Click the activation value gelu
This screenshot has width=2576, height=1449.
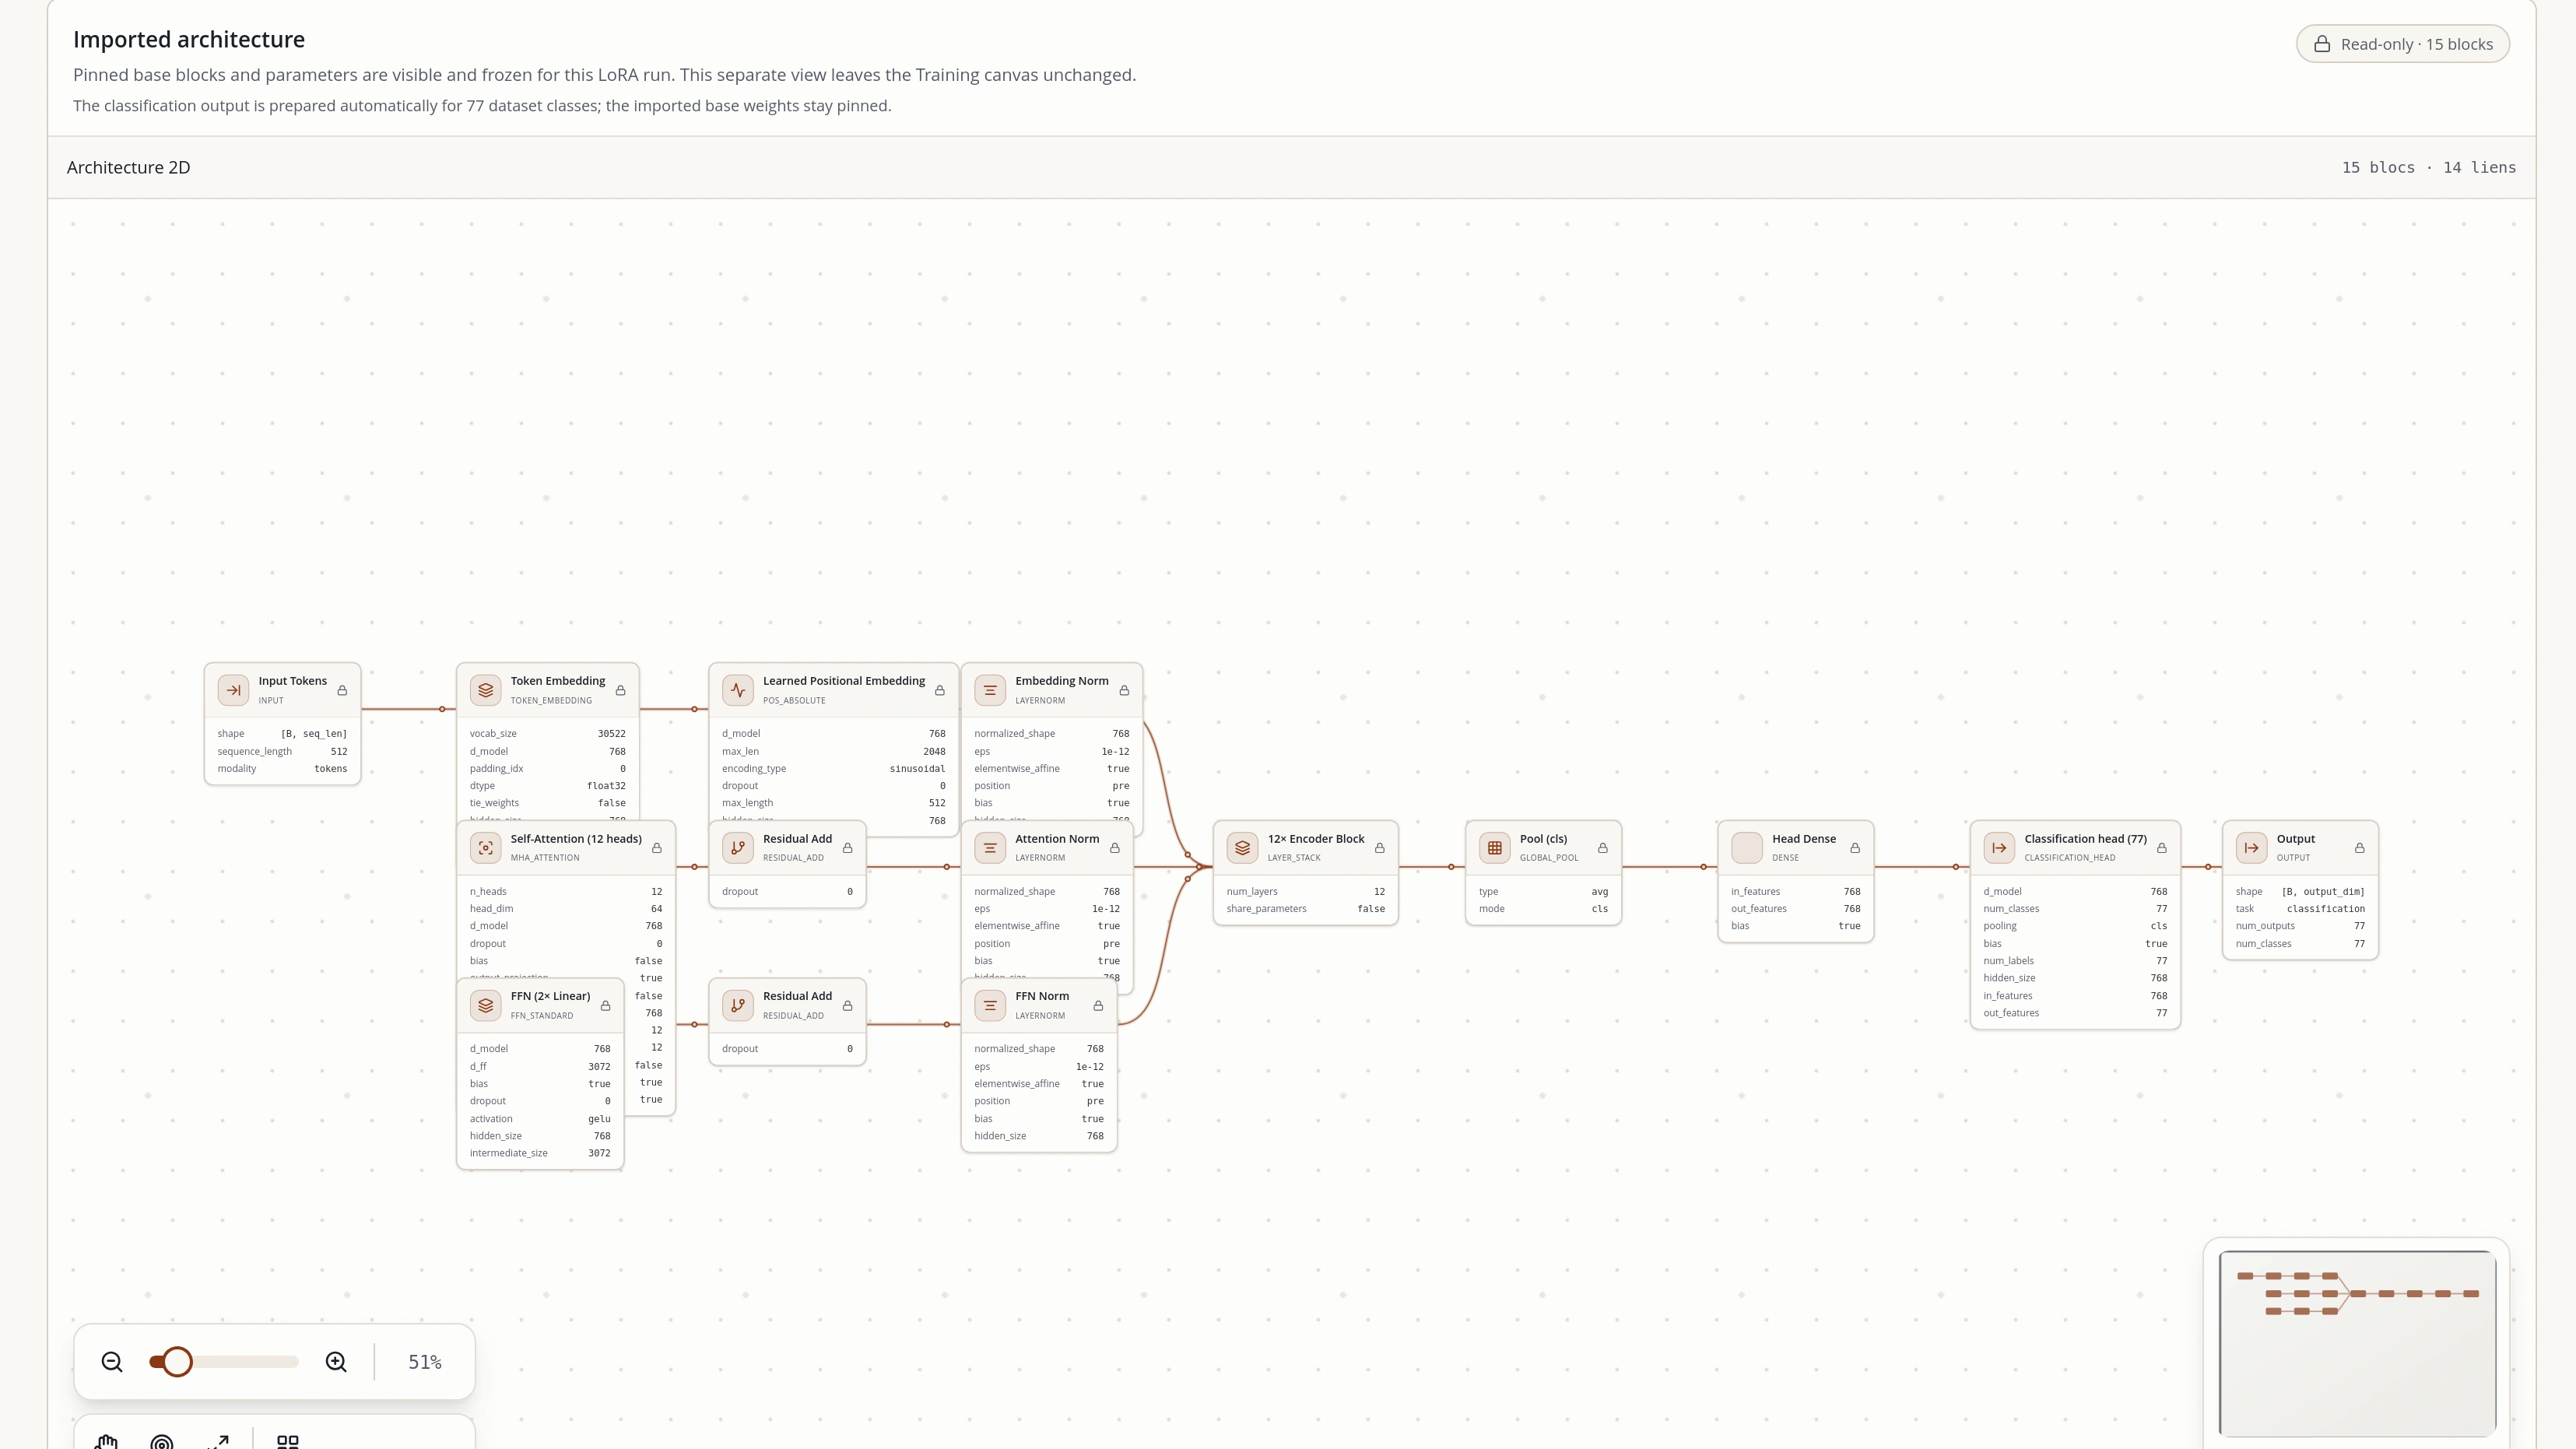tap(599, 1118)
